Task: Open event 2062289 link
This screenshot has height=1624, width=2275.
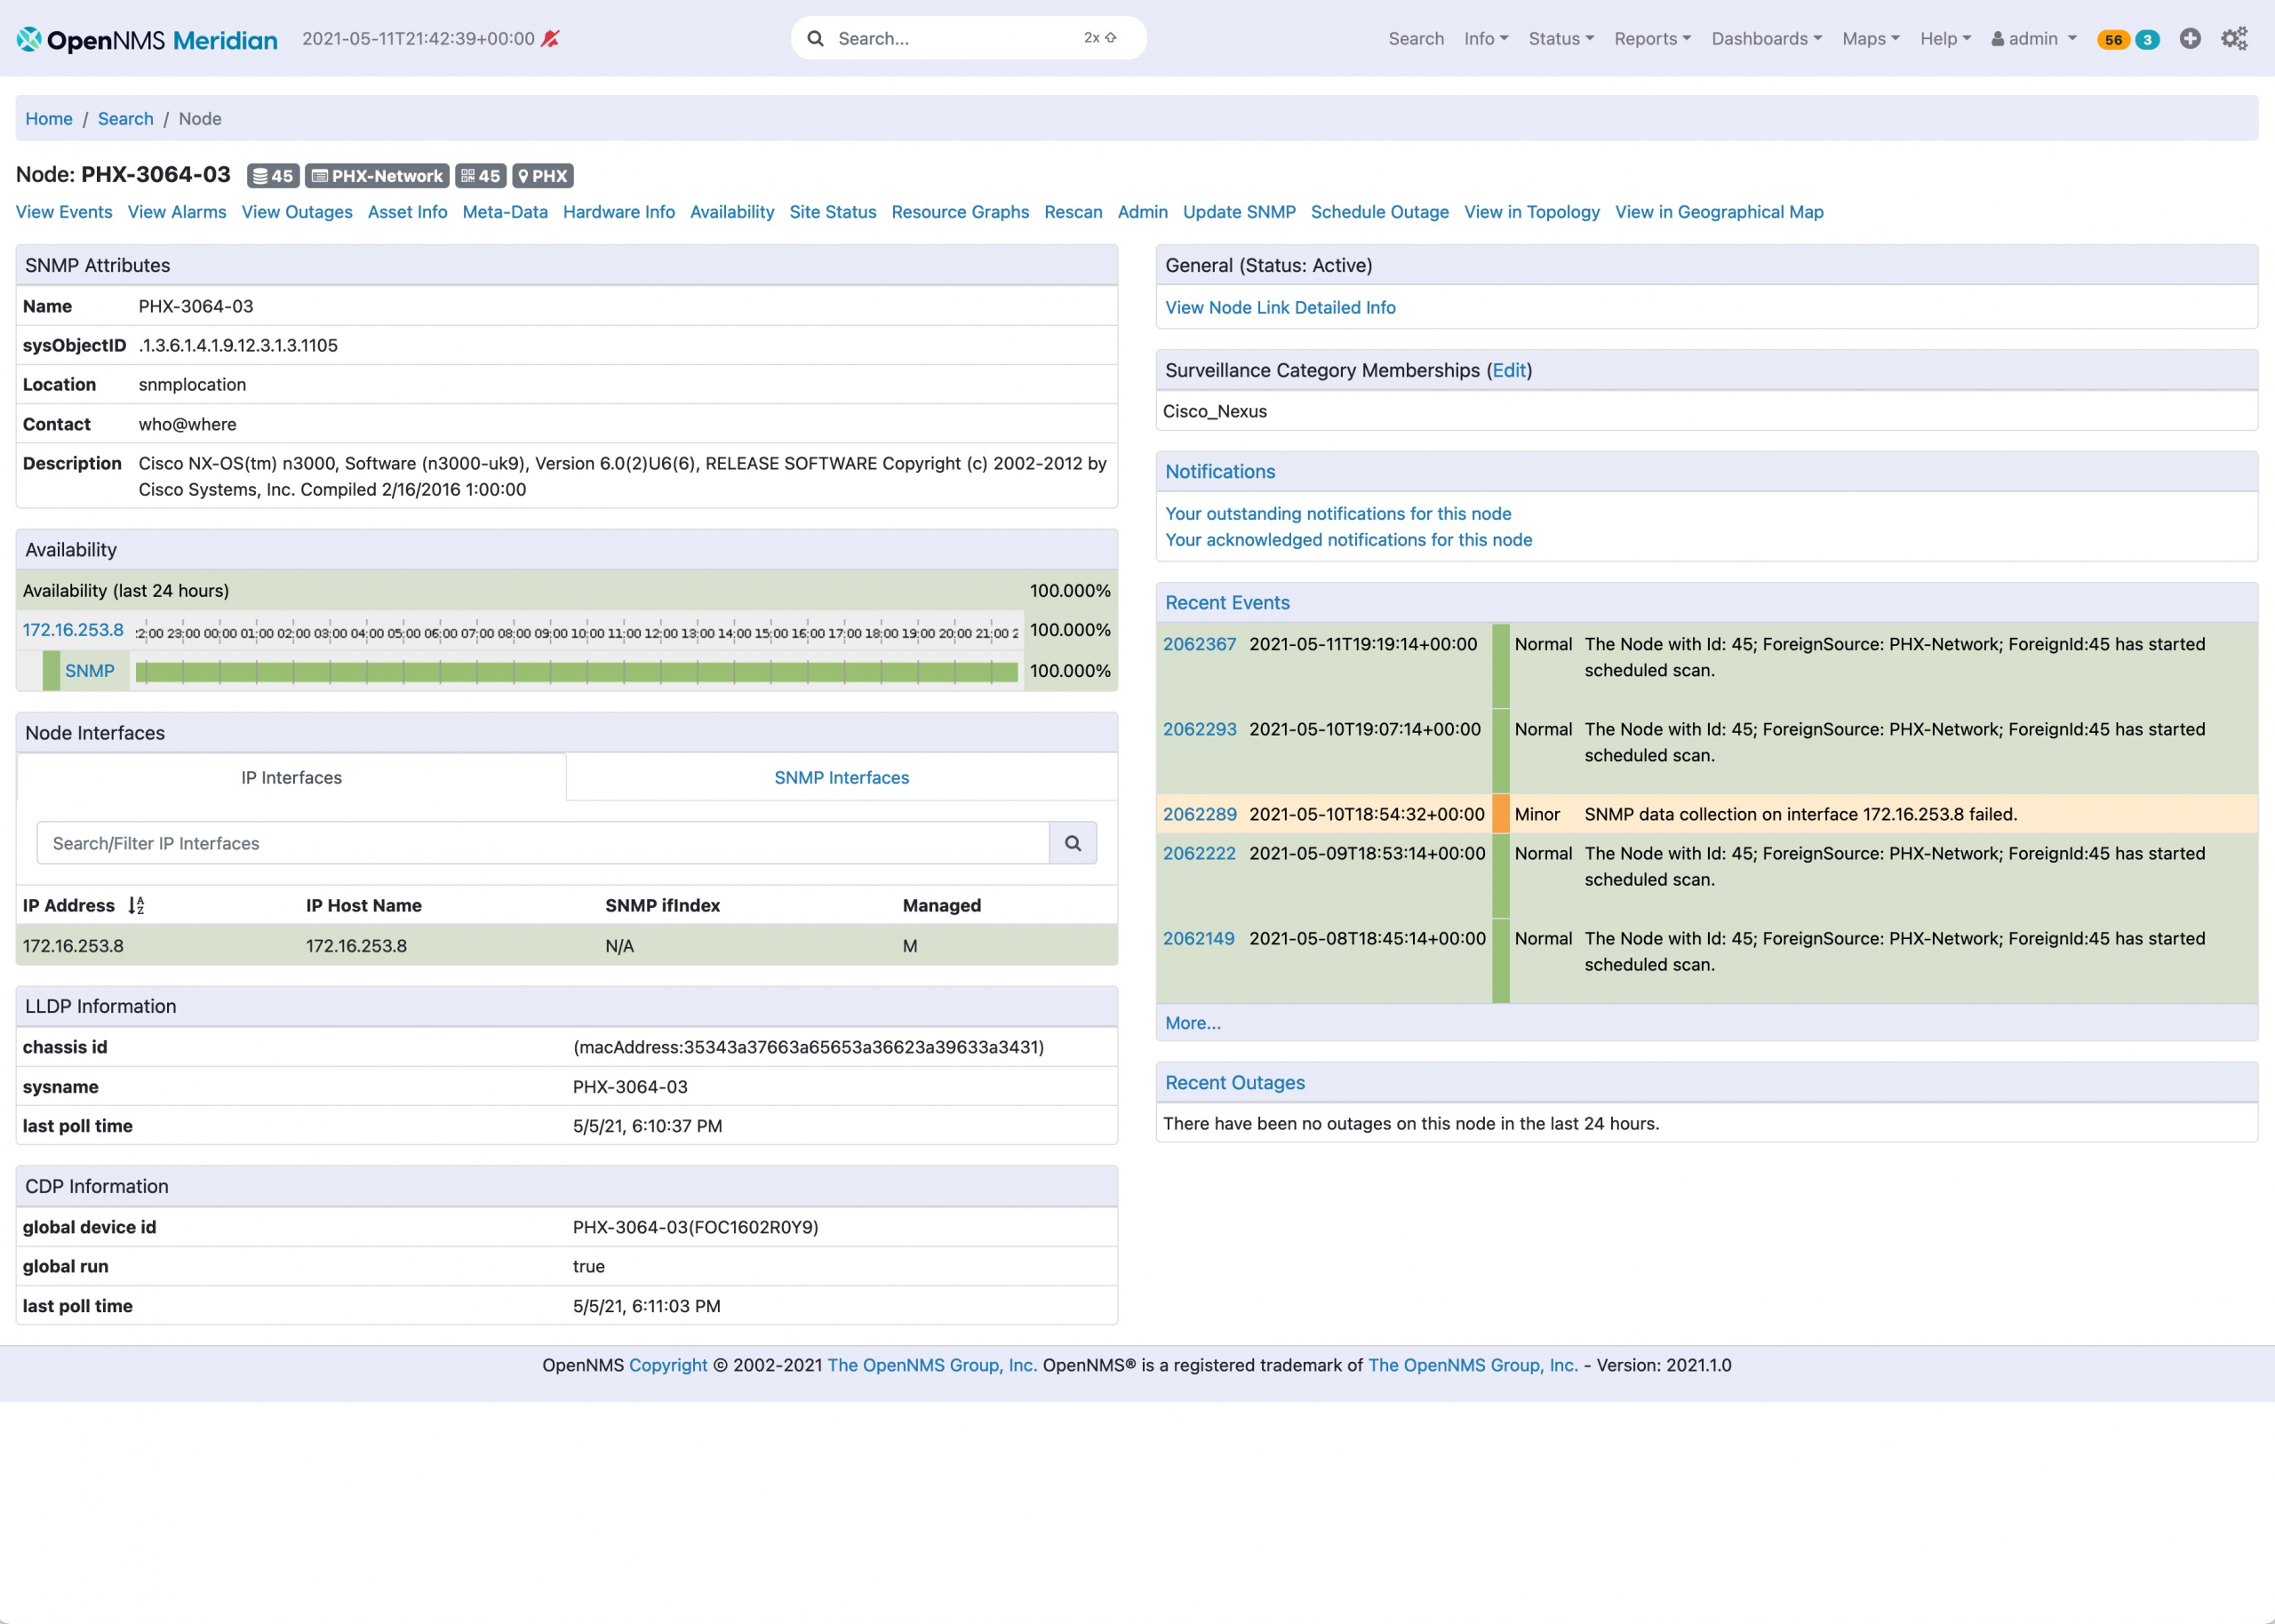Action: pyautogui.click(x=1199, y=814)
